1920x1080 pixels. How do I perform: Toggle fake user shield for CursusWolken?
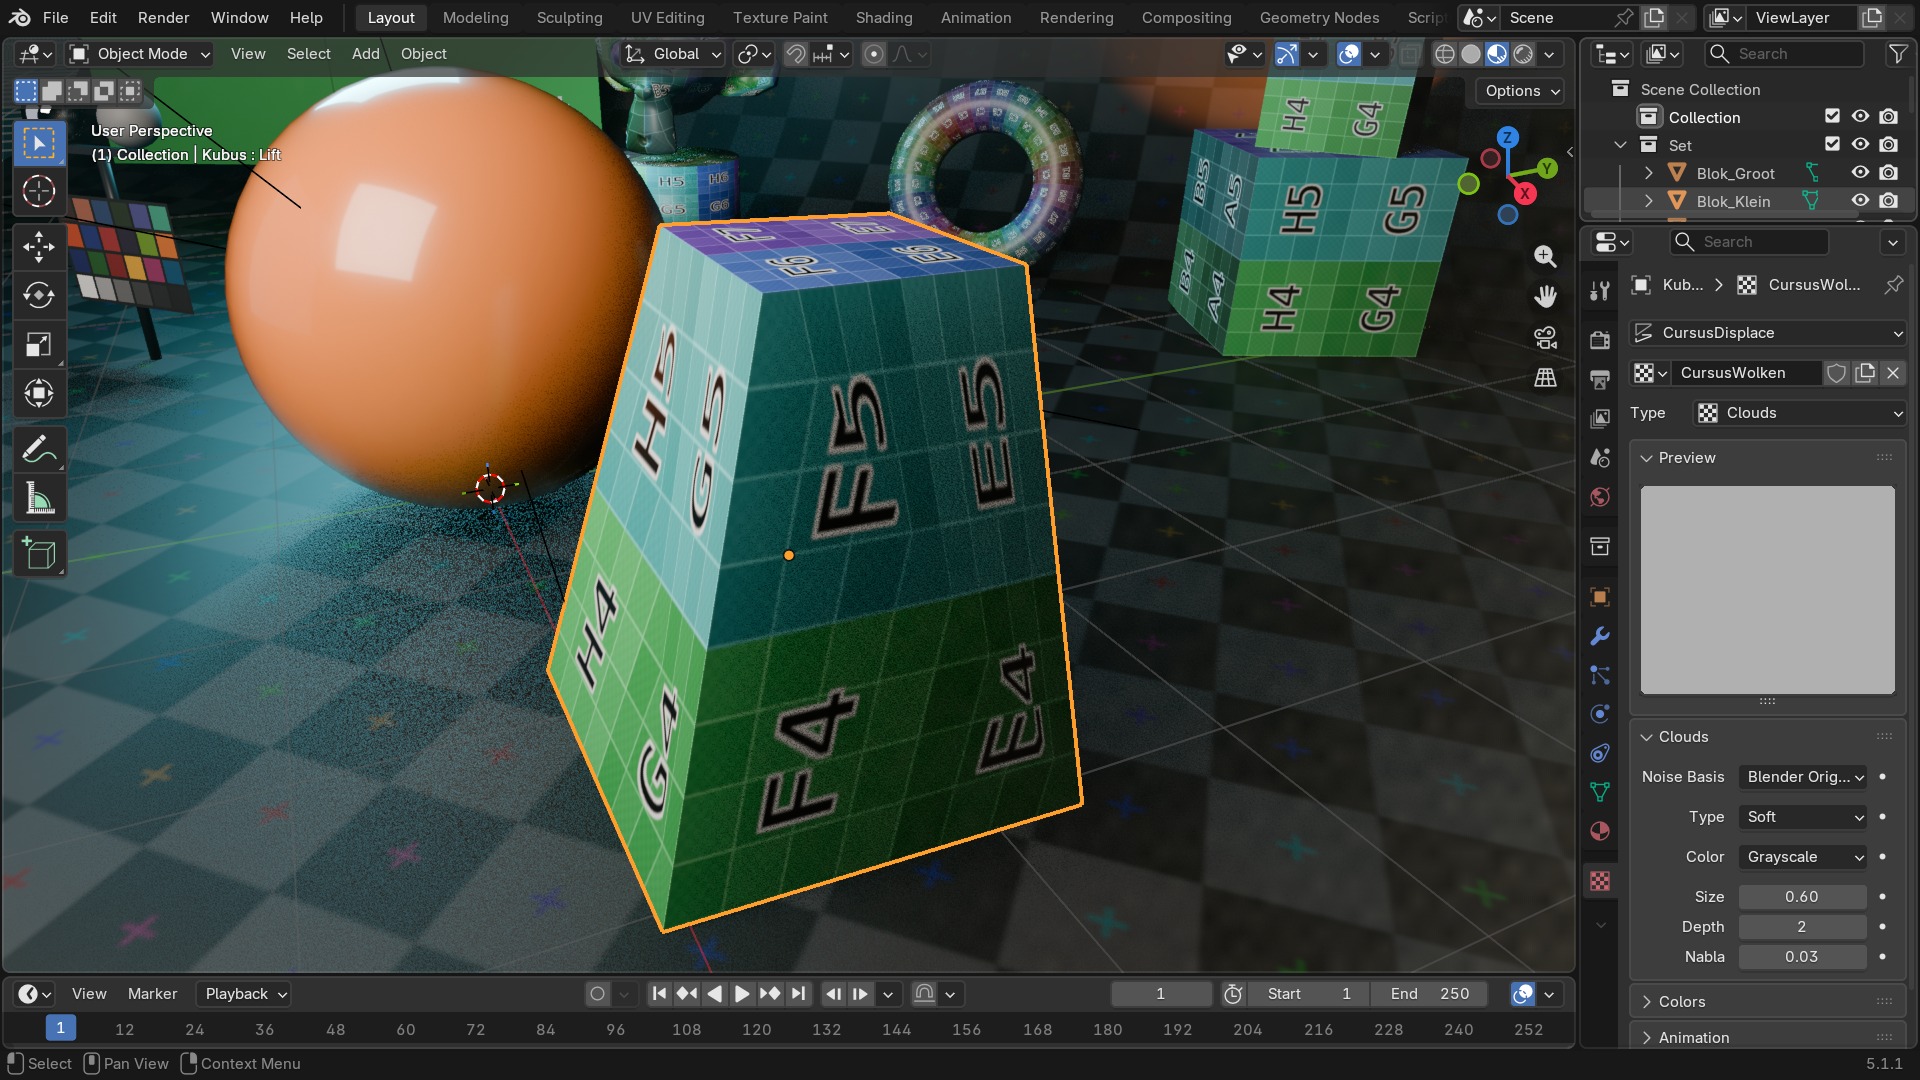[1837, 373]
